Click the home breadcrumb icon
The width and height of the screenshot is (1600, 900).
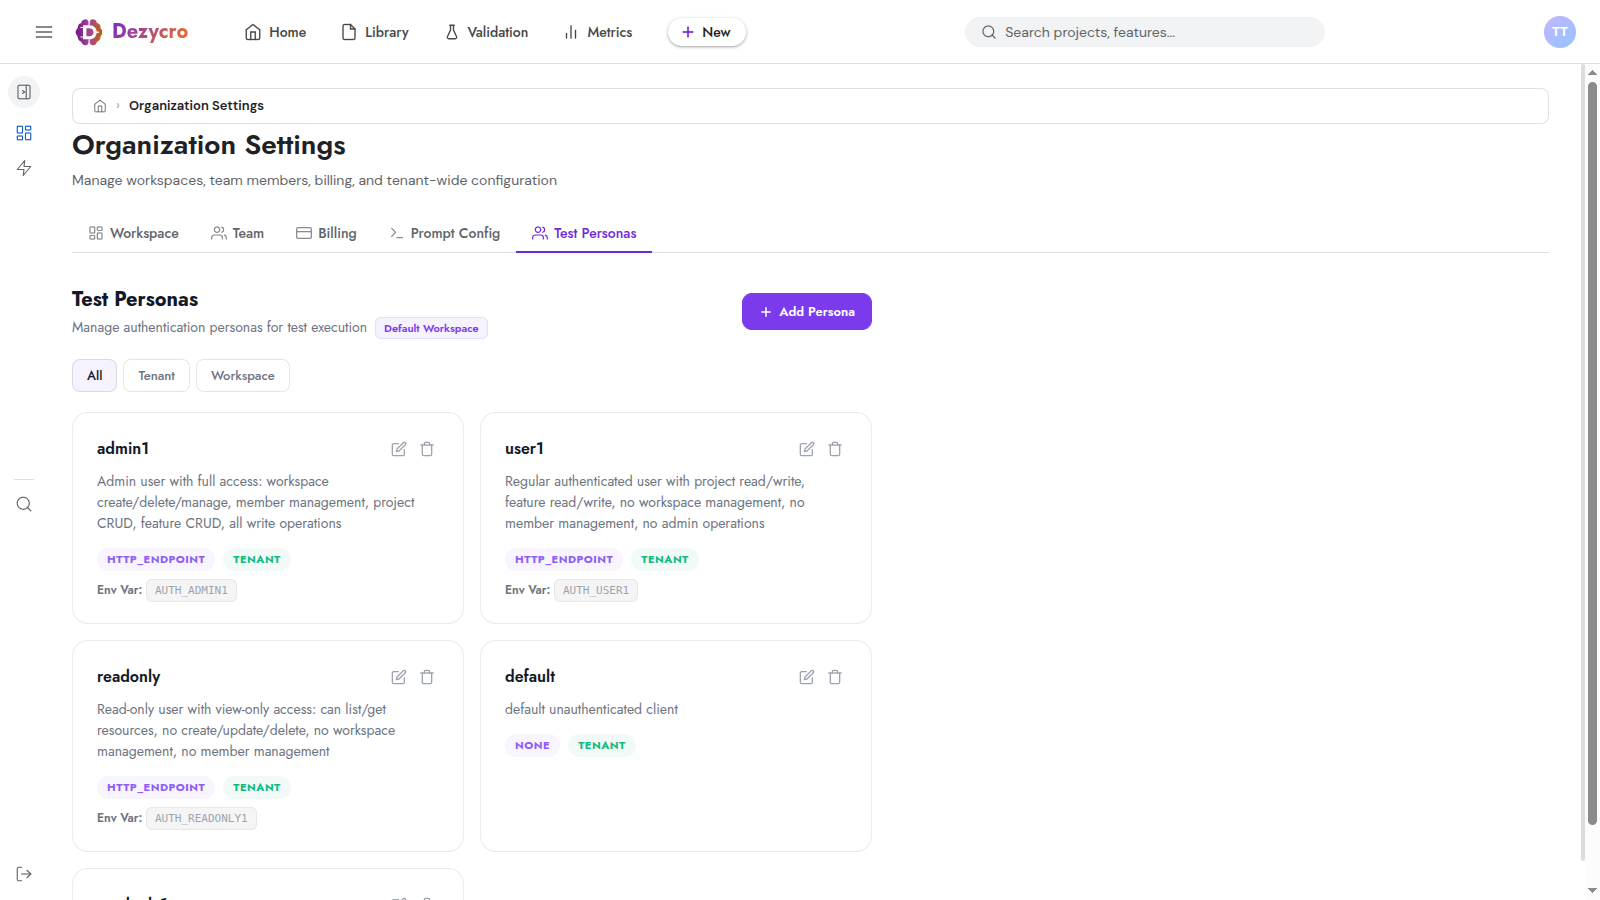100,106
